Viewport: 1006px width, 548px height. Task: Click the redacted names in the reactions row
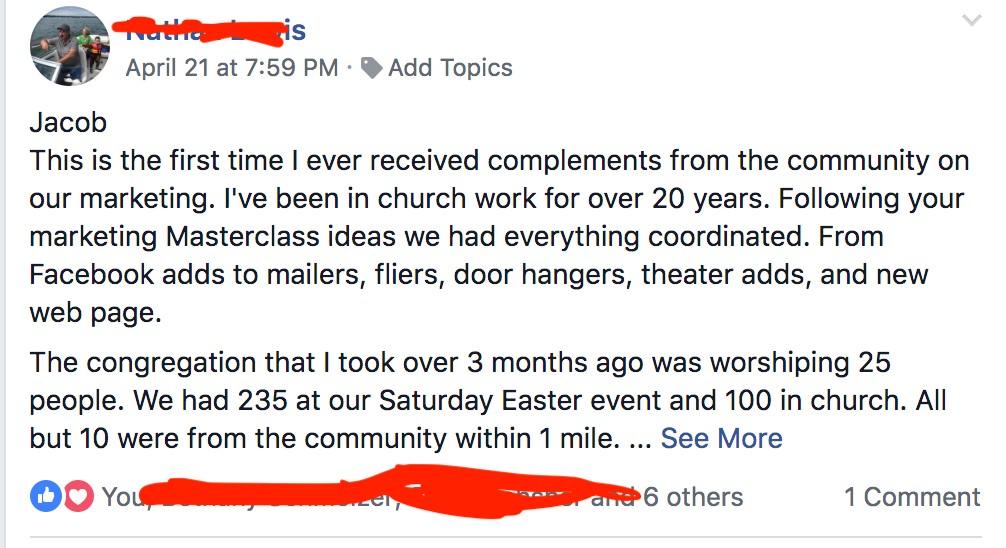pos(380,493)
